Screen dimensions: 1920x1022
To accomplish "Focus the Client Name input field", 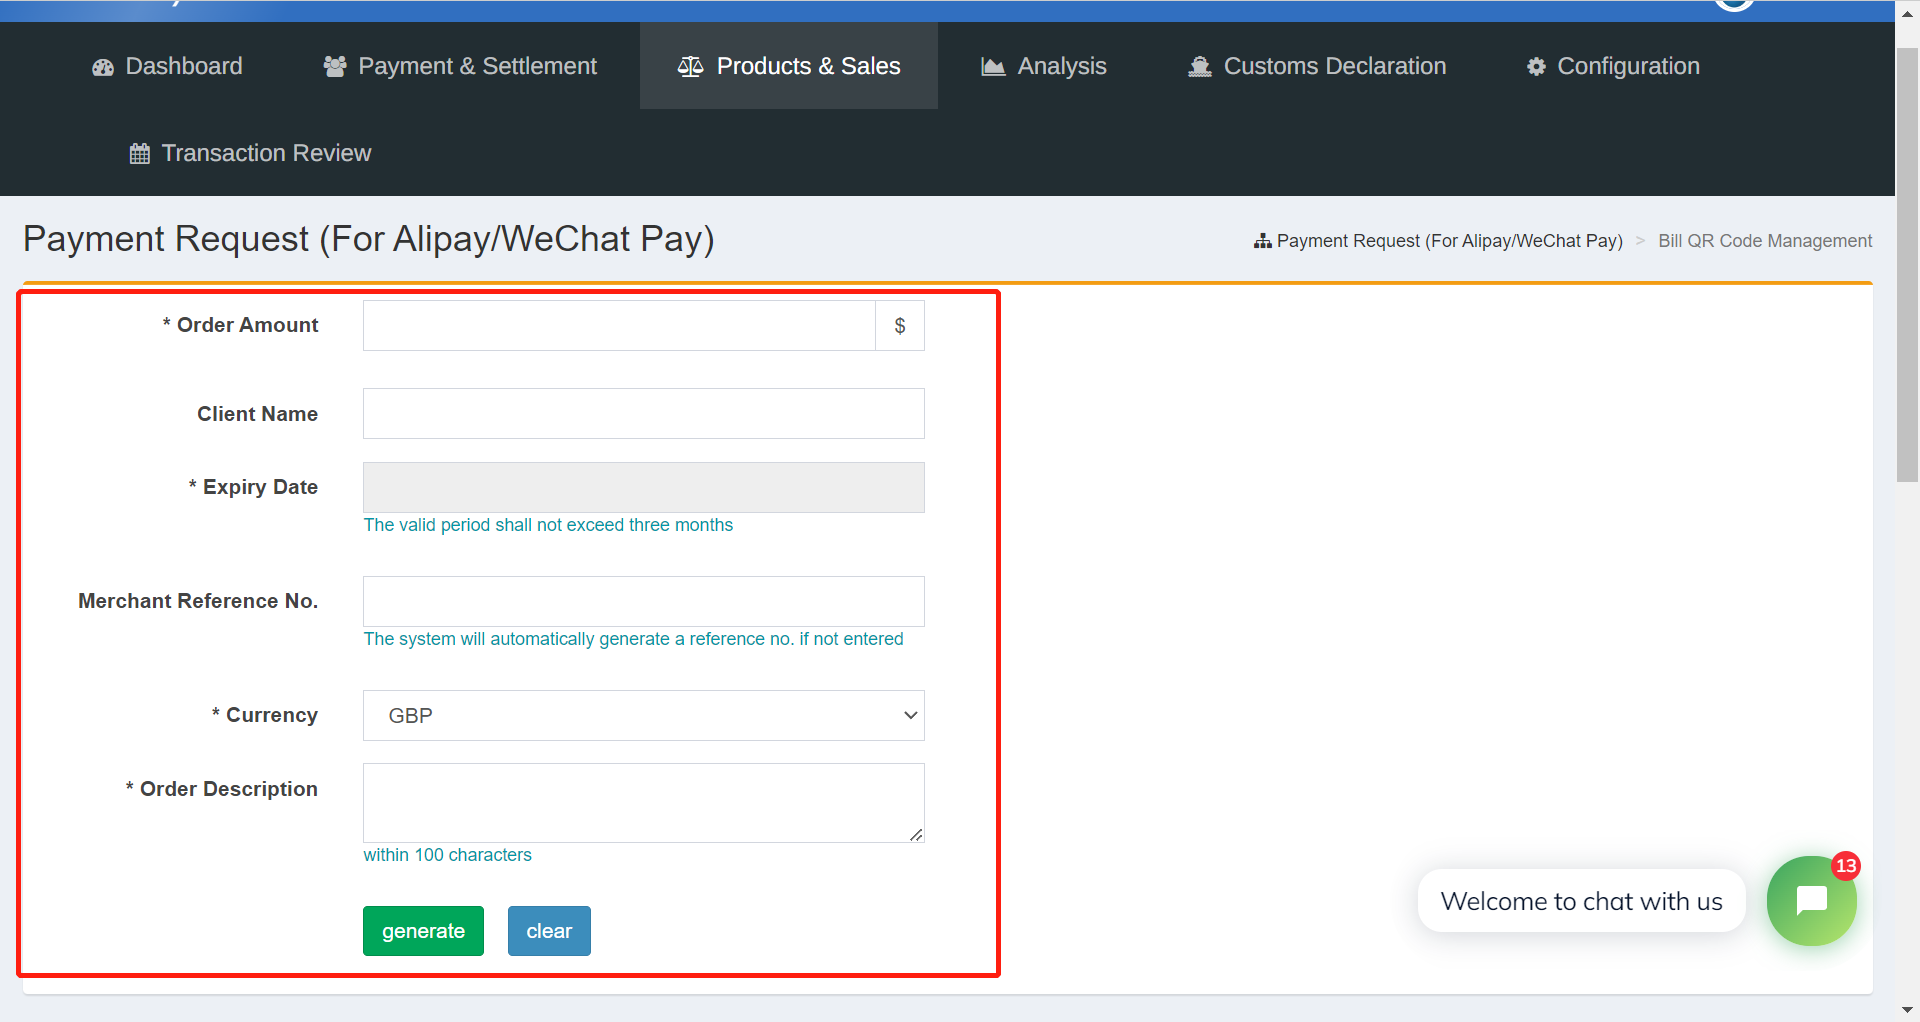I will tap(644, 414).
